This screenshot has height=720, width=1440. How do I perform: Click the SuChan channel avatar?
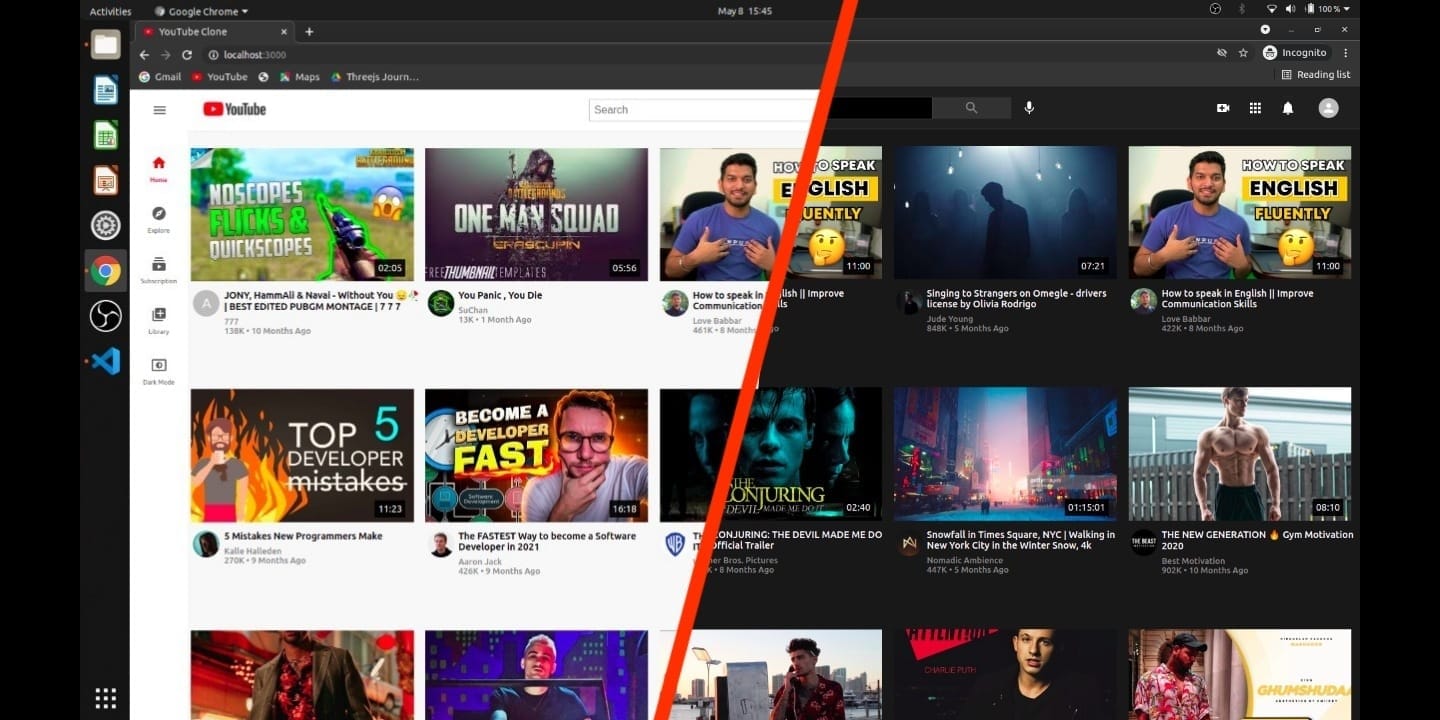point(441,303)
